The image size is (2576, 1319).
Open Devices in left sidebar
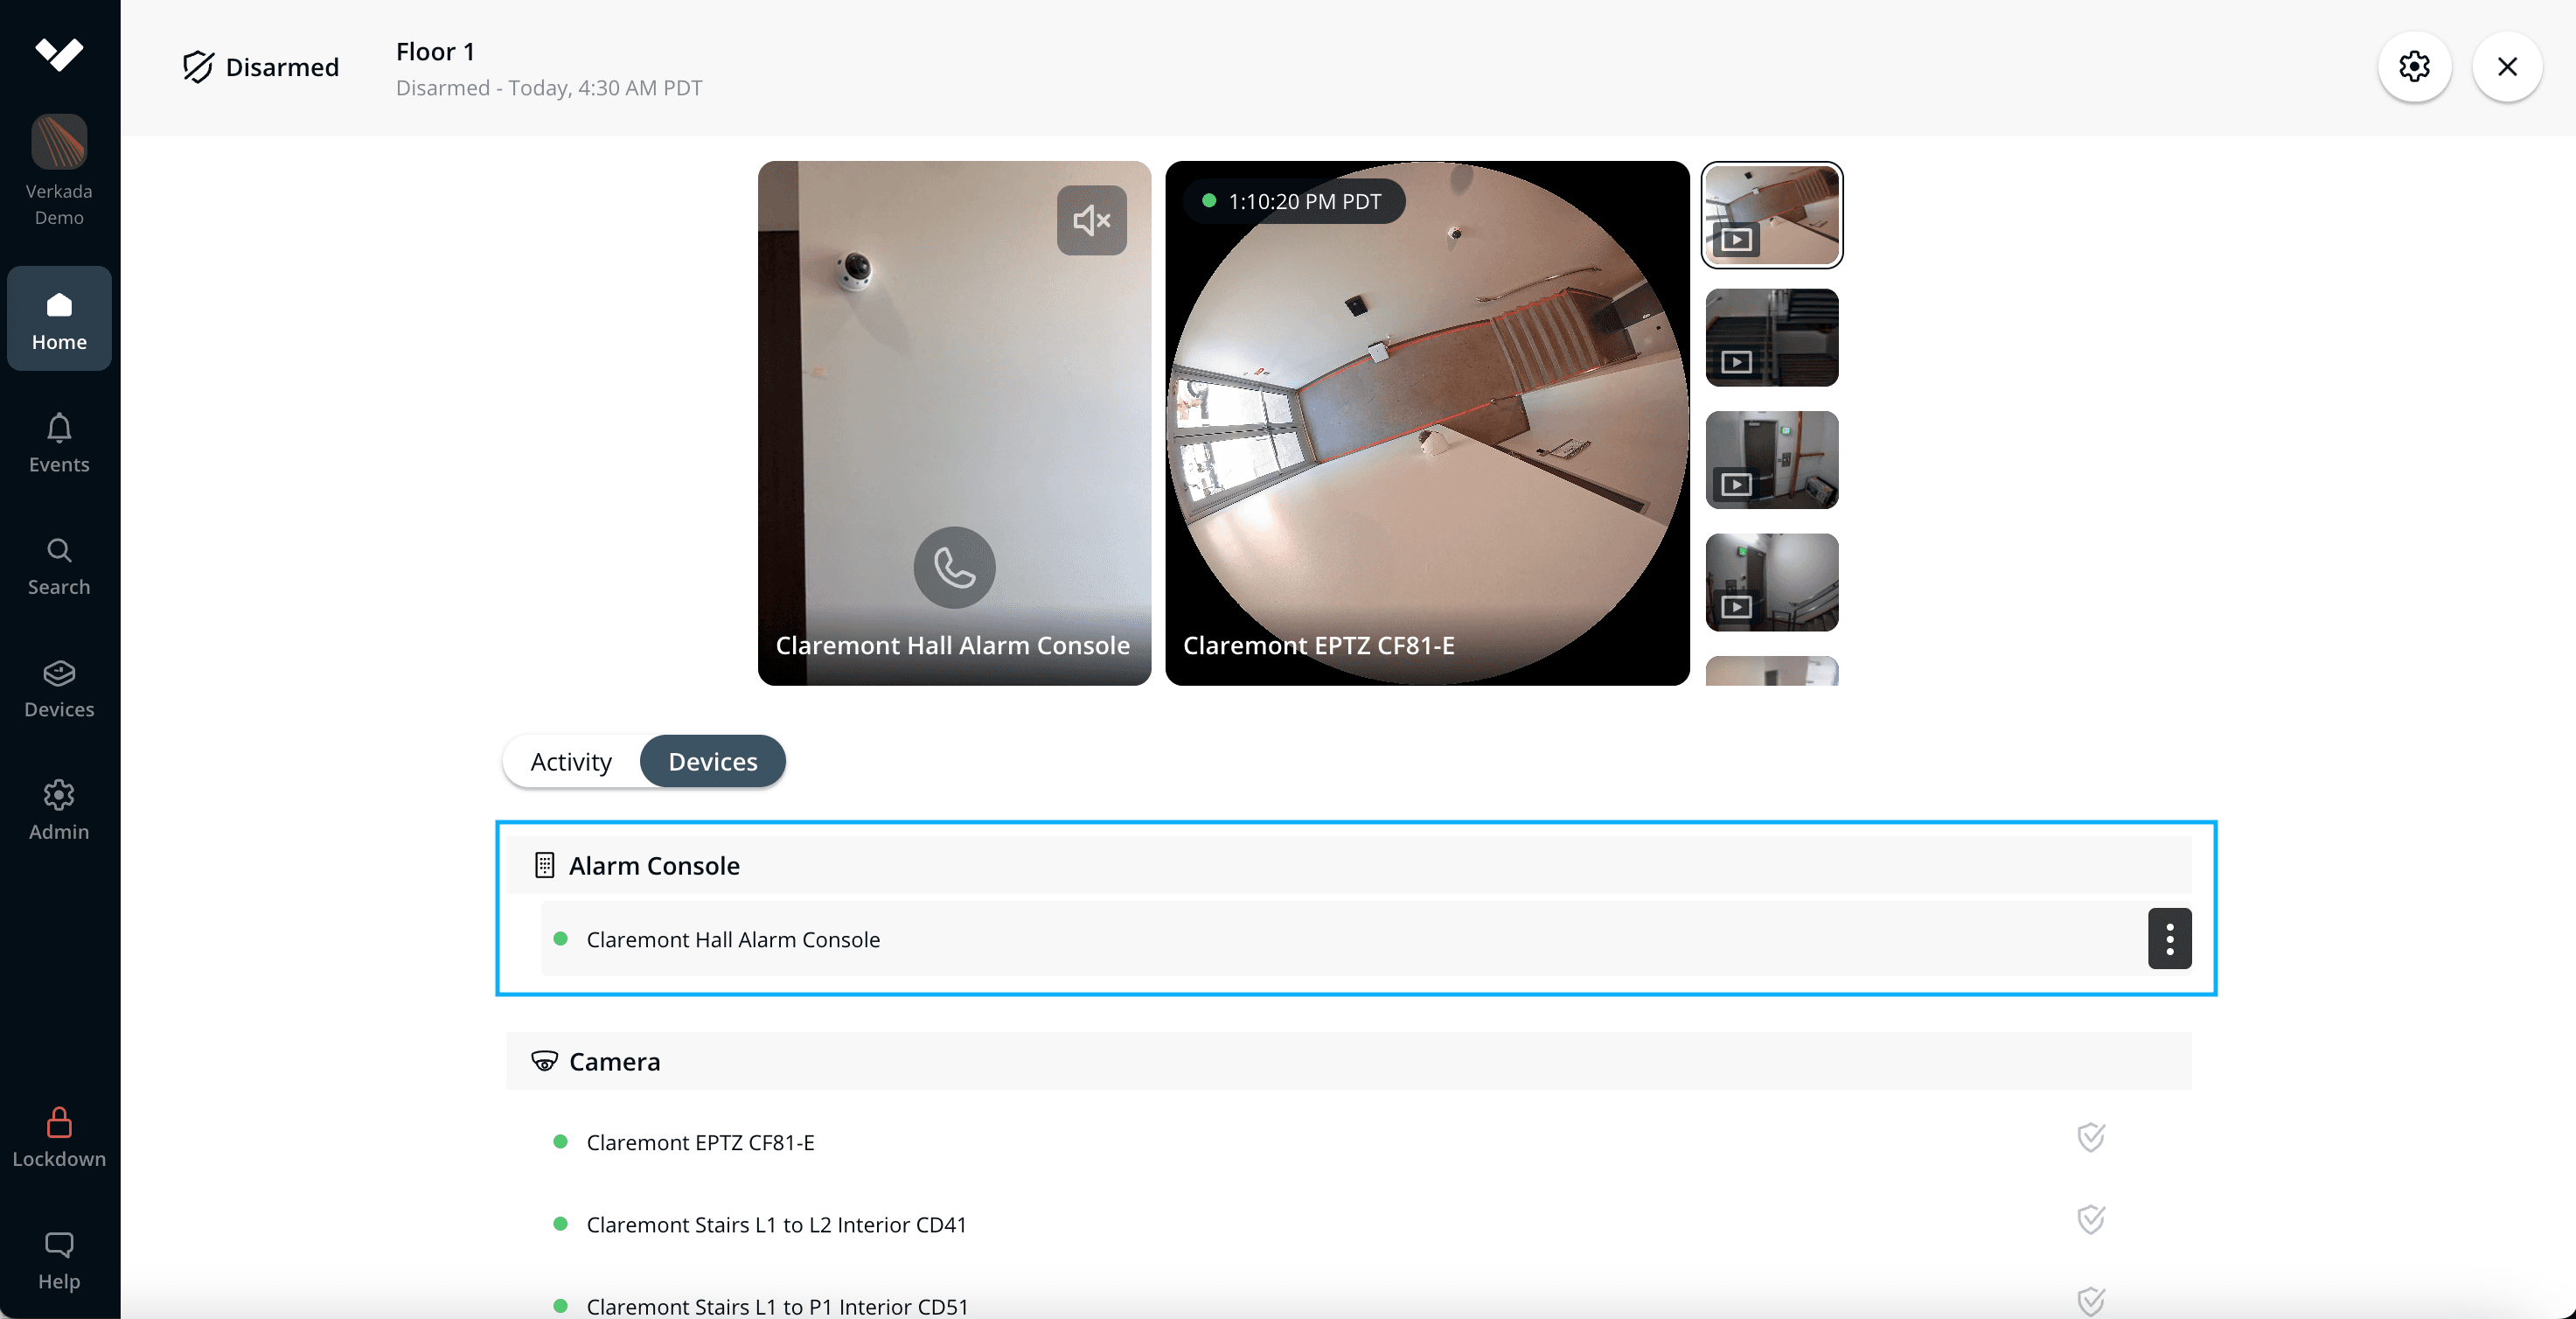pyautogui.click(x=59, y=688)
